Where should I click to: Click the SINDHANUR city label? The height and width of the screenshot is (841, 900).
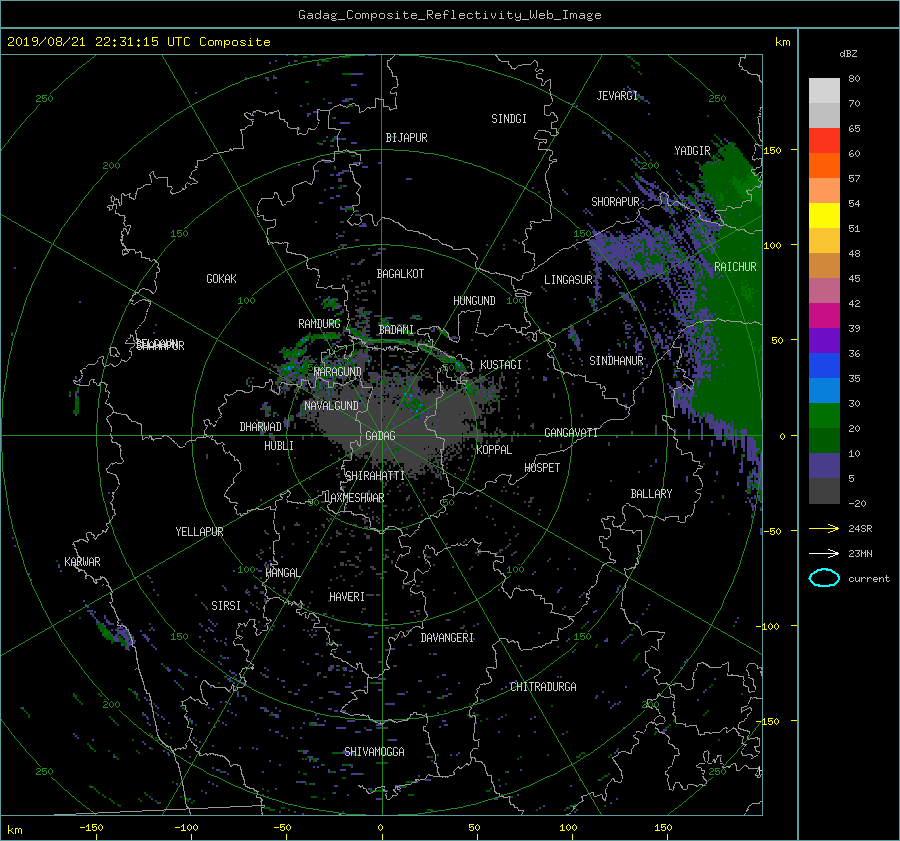tap(616, 361)
